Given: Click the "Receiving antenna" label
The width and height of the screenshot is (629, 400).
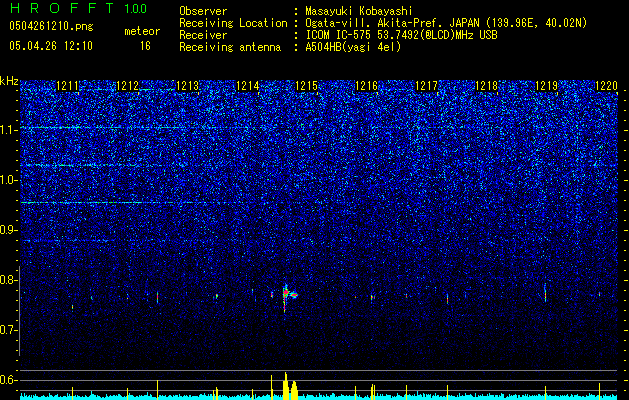Looking at the screenshot, I should (230, 47).
